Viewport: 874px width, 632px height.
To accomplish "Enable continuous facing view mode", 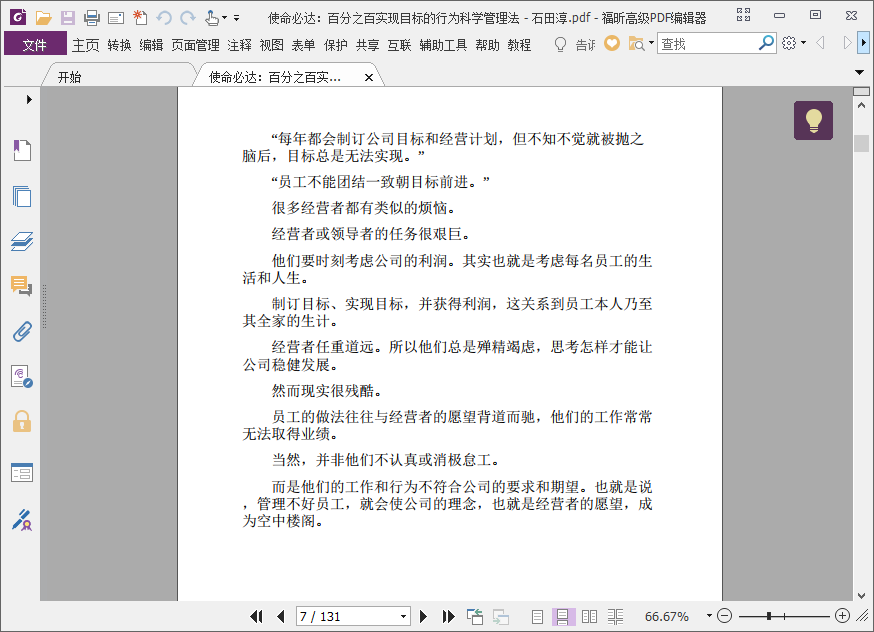I will [x=615, y=616].
